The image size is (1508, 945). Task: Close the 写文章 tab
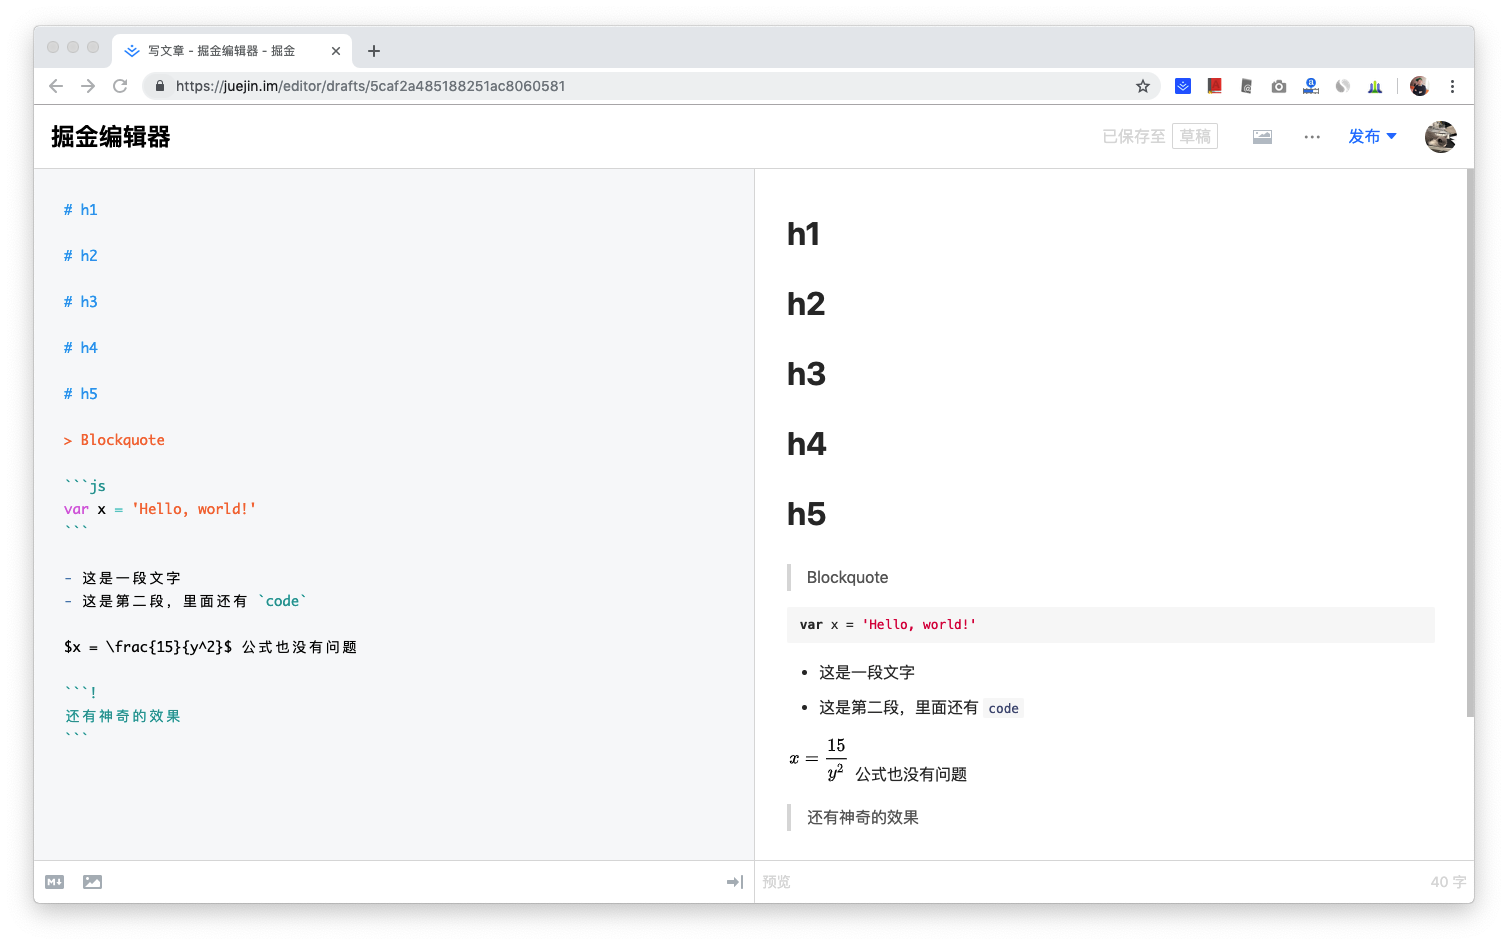click(x=336, y=51)
